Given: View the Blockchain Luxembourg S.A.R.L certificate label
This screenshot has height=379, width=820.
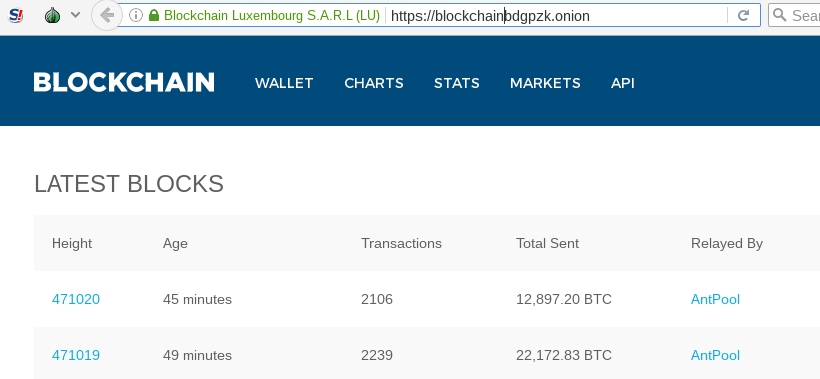Looking at the screenshot, I should click(x=271, y=15).
